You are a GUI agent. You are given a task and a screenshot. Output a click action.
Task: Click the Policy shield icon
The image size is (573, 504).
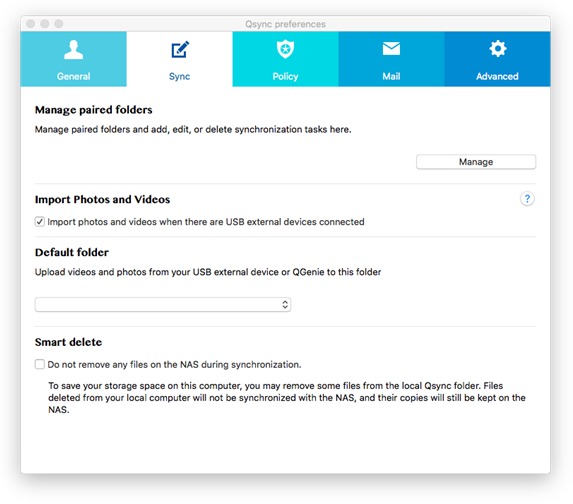point(285,49)
